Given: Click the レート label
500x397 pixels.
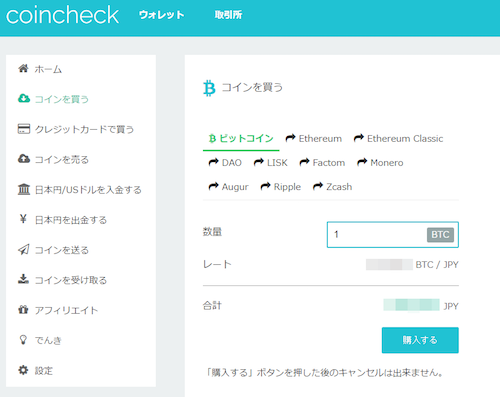Looking at the screenshot, I should coord(217,264).
